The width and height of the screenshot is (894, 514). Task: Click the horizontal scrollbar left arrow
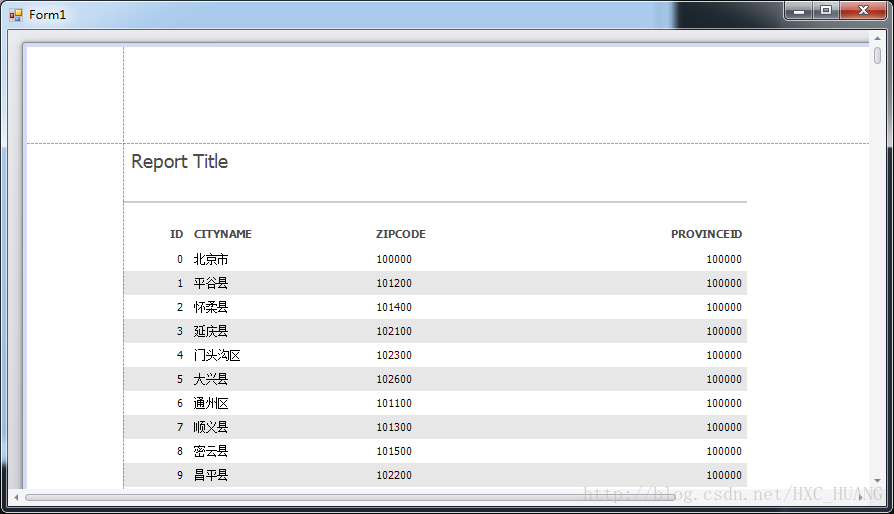point(16,497)
